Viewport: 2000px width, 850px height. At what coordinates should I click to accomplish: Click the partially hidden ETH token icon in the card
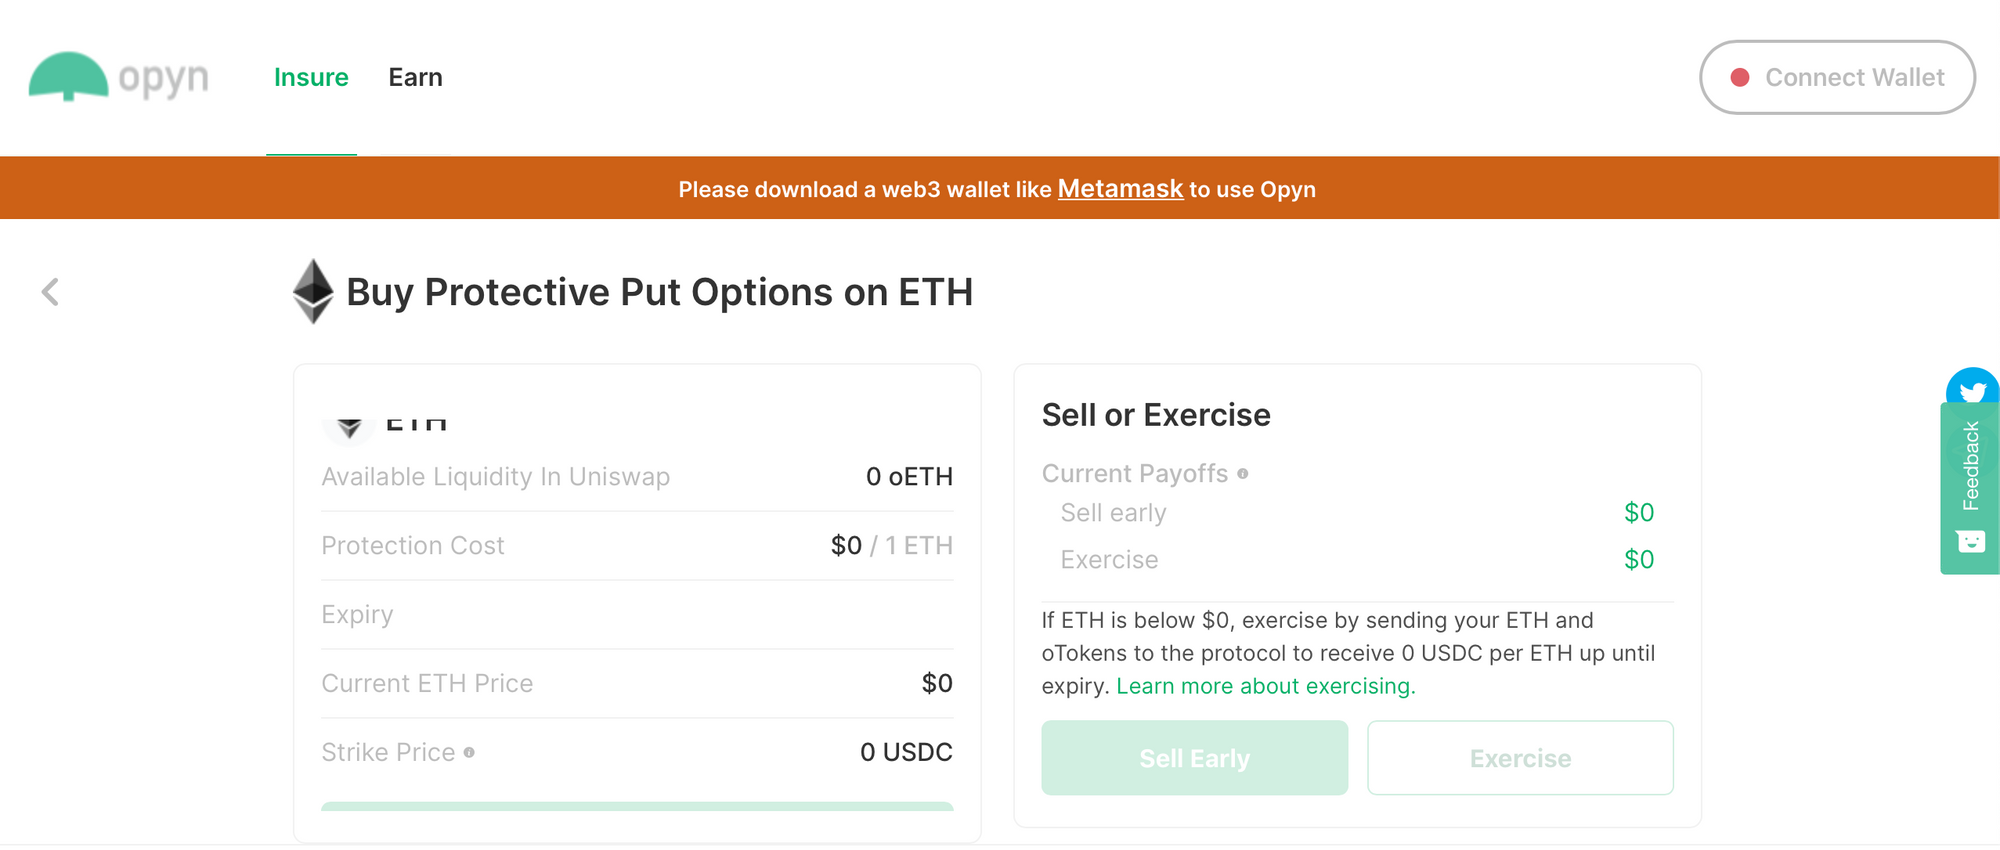[x=349, y=428]
